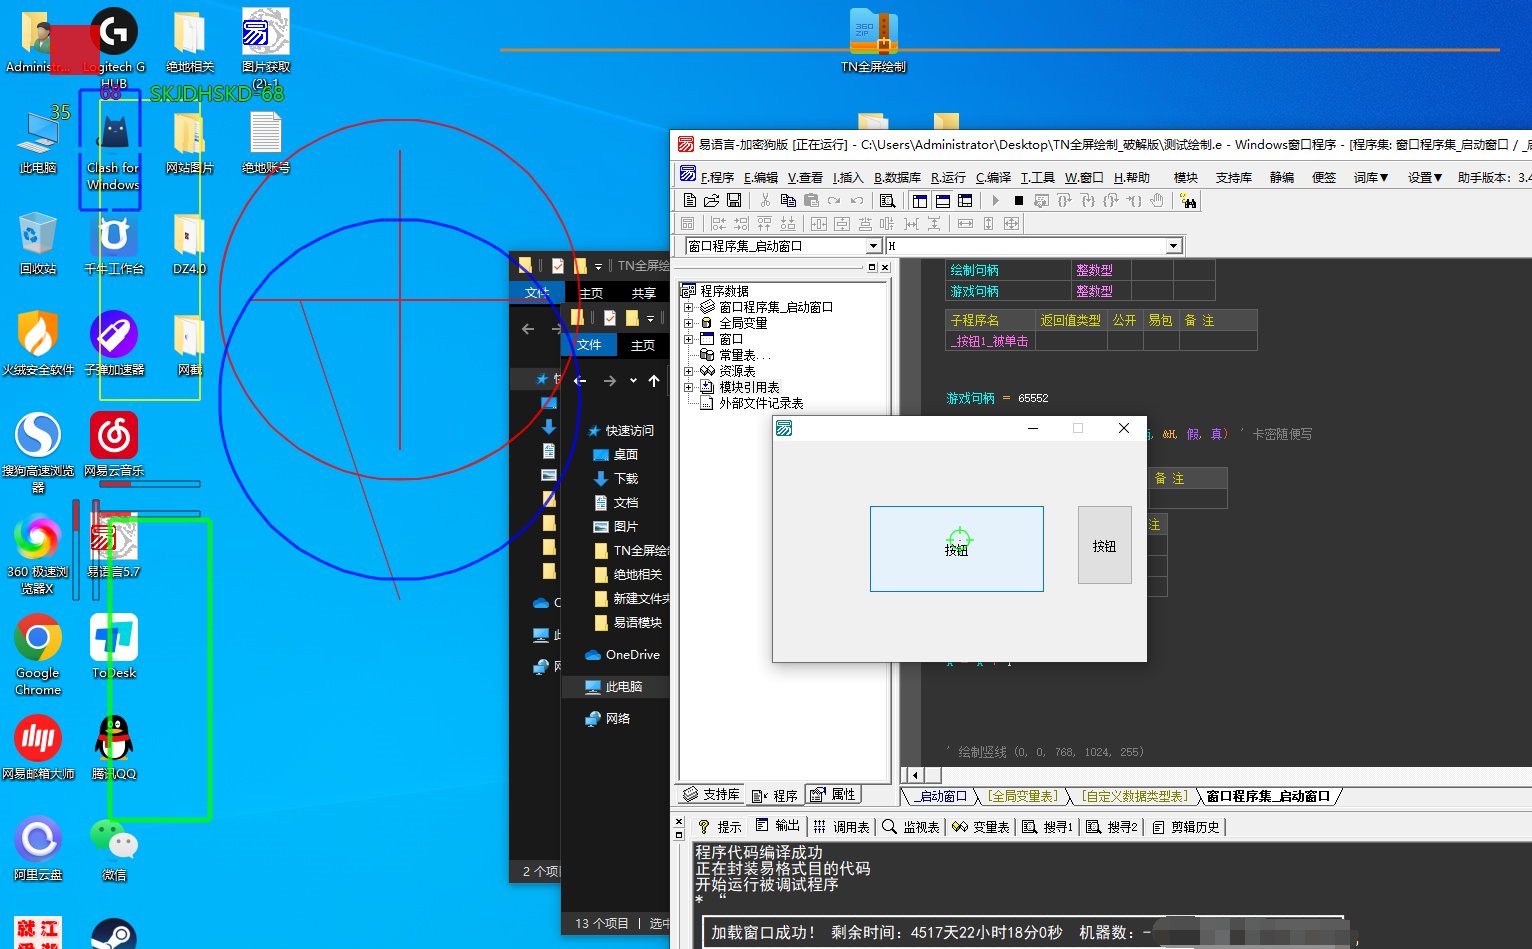1532x949 pixels.
Task: Open Clash for Windows desktop icon
Action: pos(113,148)
